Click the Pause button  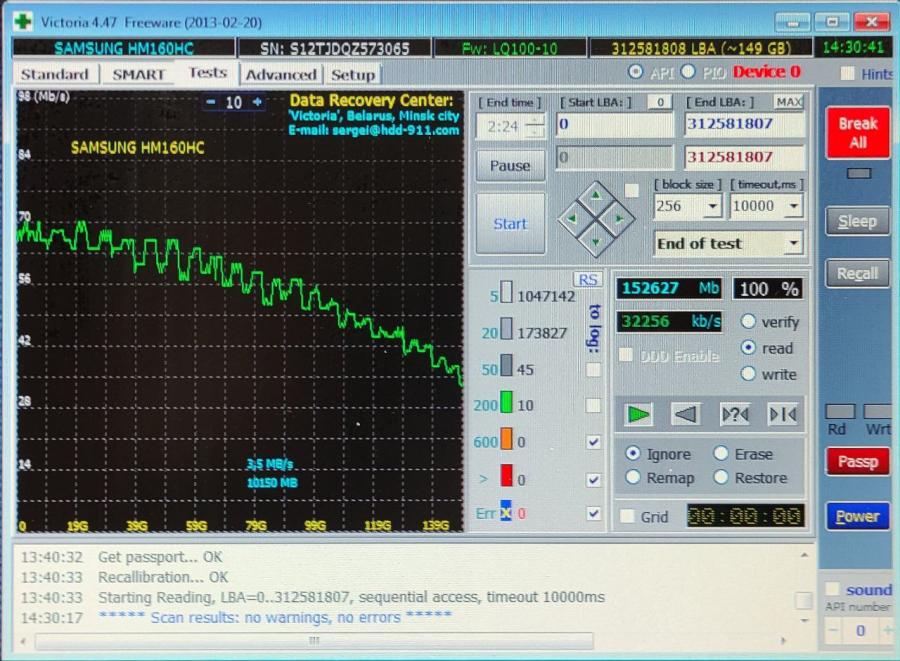click(x=510, y=166)
